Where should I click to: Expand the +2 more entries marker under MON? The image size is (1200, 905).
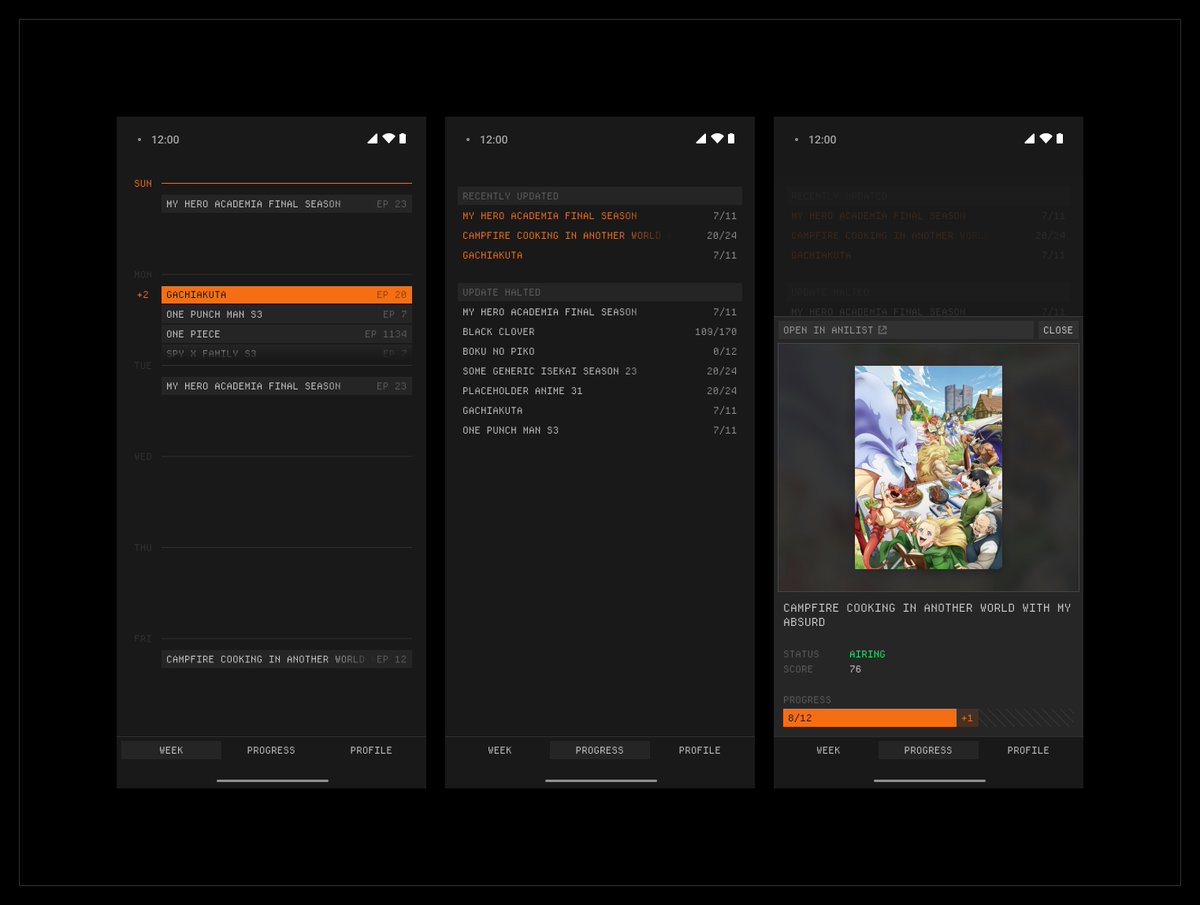(143, 295)
